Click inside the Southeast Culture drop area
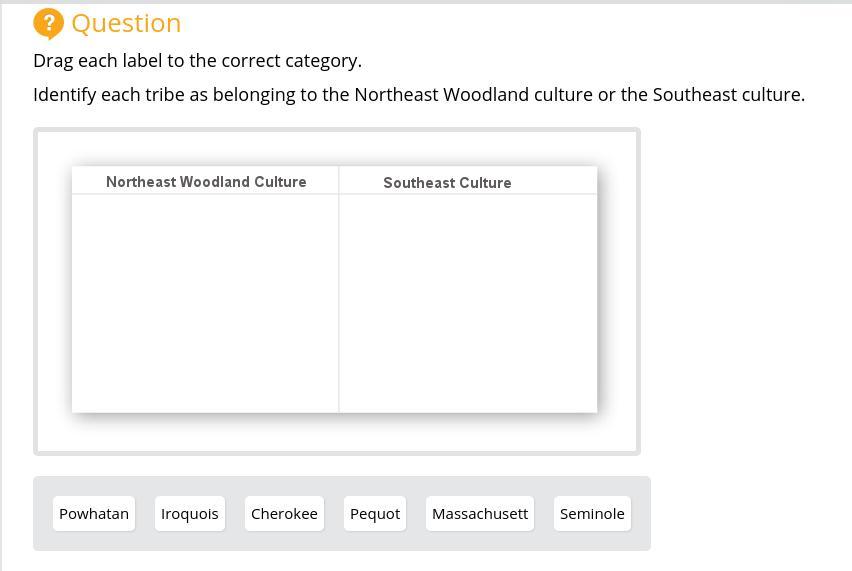852x571 pixels. coord(468,302)
